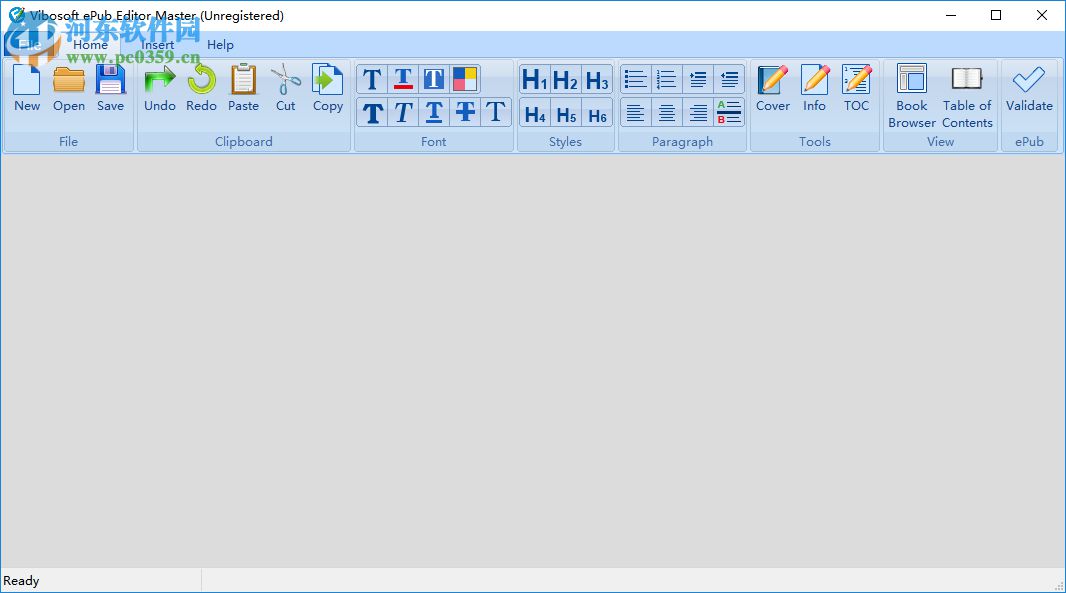Apply Heading 1 style
The width and height of the screenshot is (1066, 593).
(534, 78)
